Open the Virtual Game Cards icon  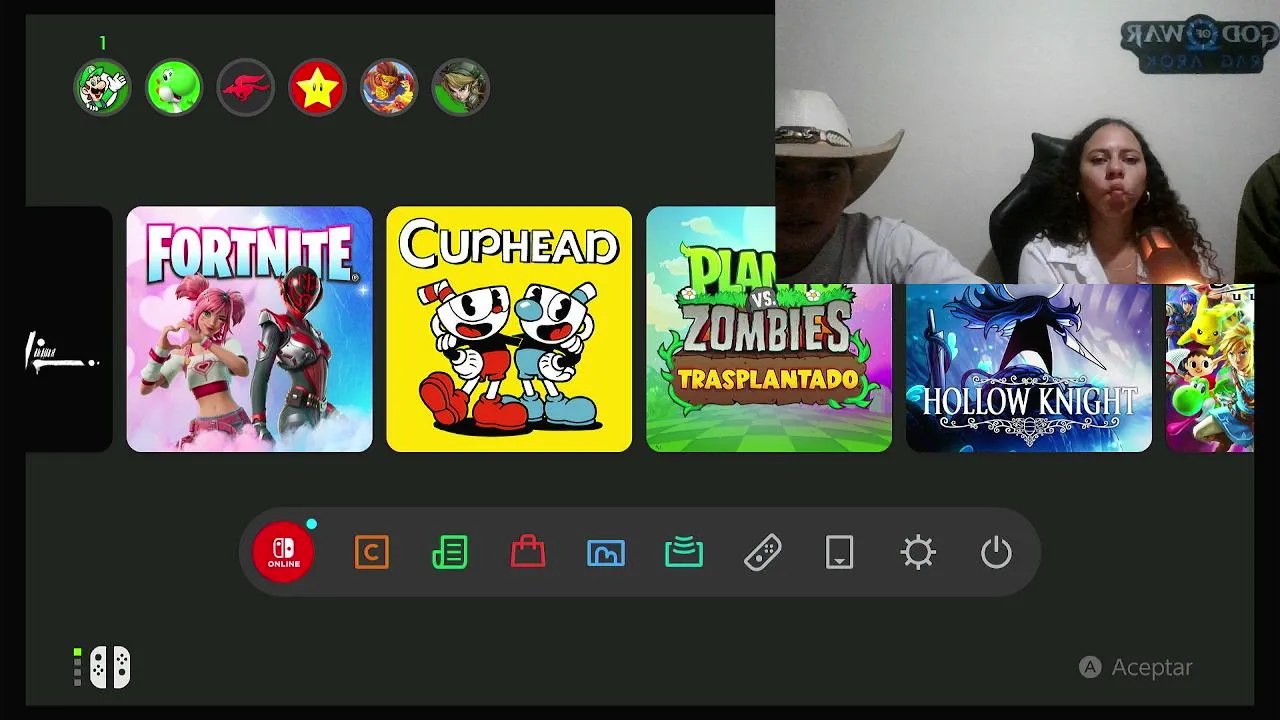click(840, 552)
